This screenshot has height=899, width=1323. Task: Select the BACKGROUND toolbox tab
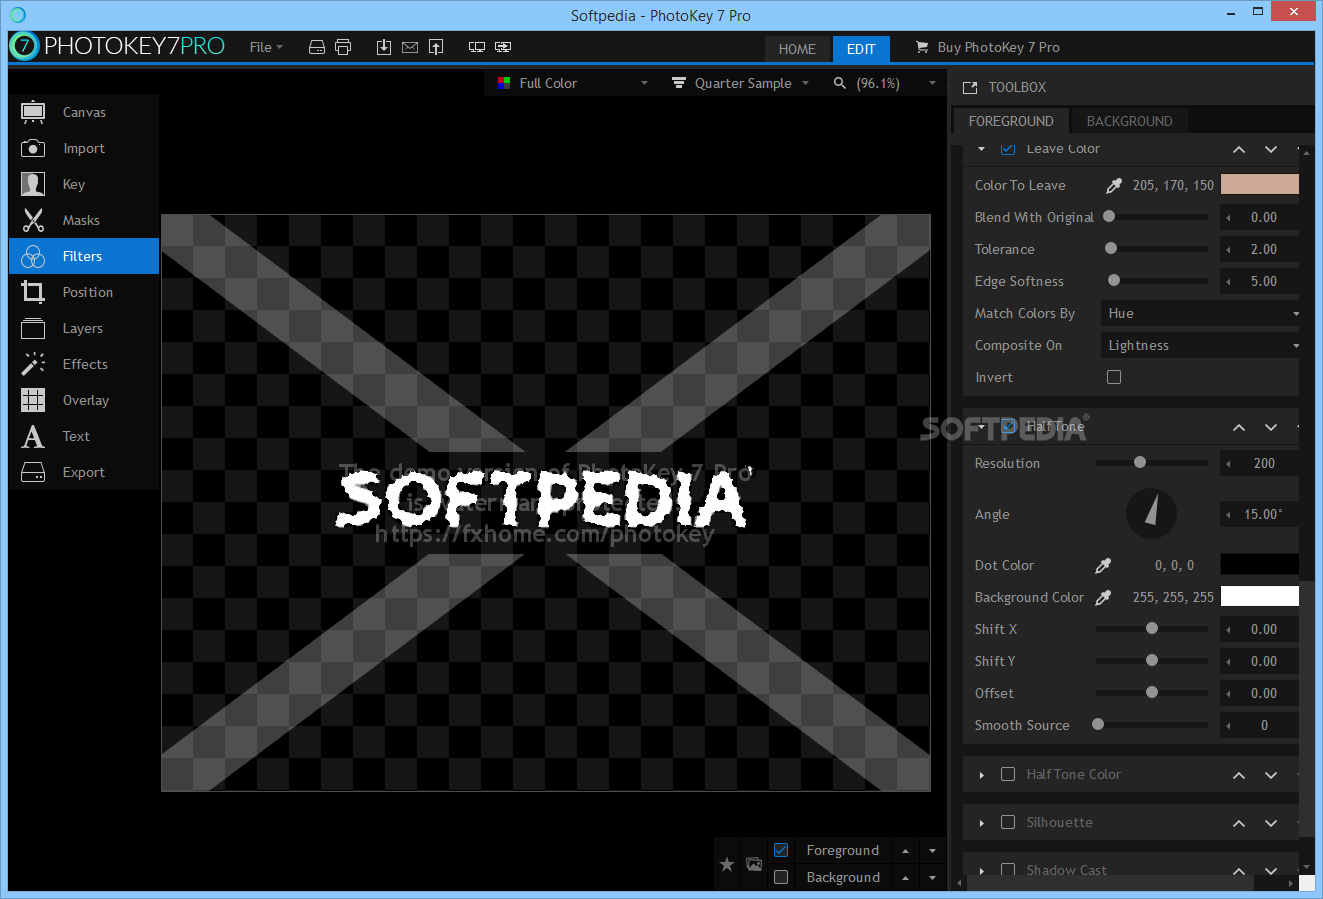1129,121
